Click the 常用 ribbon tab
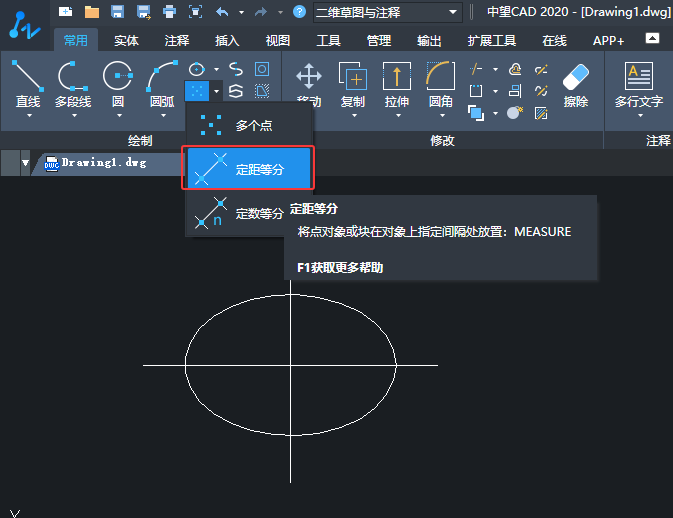The width and height of the screenshot is (673, 518). pyautogui.click(x=76, y=40)
